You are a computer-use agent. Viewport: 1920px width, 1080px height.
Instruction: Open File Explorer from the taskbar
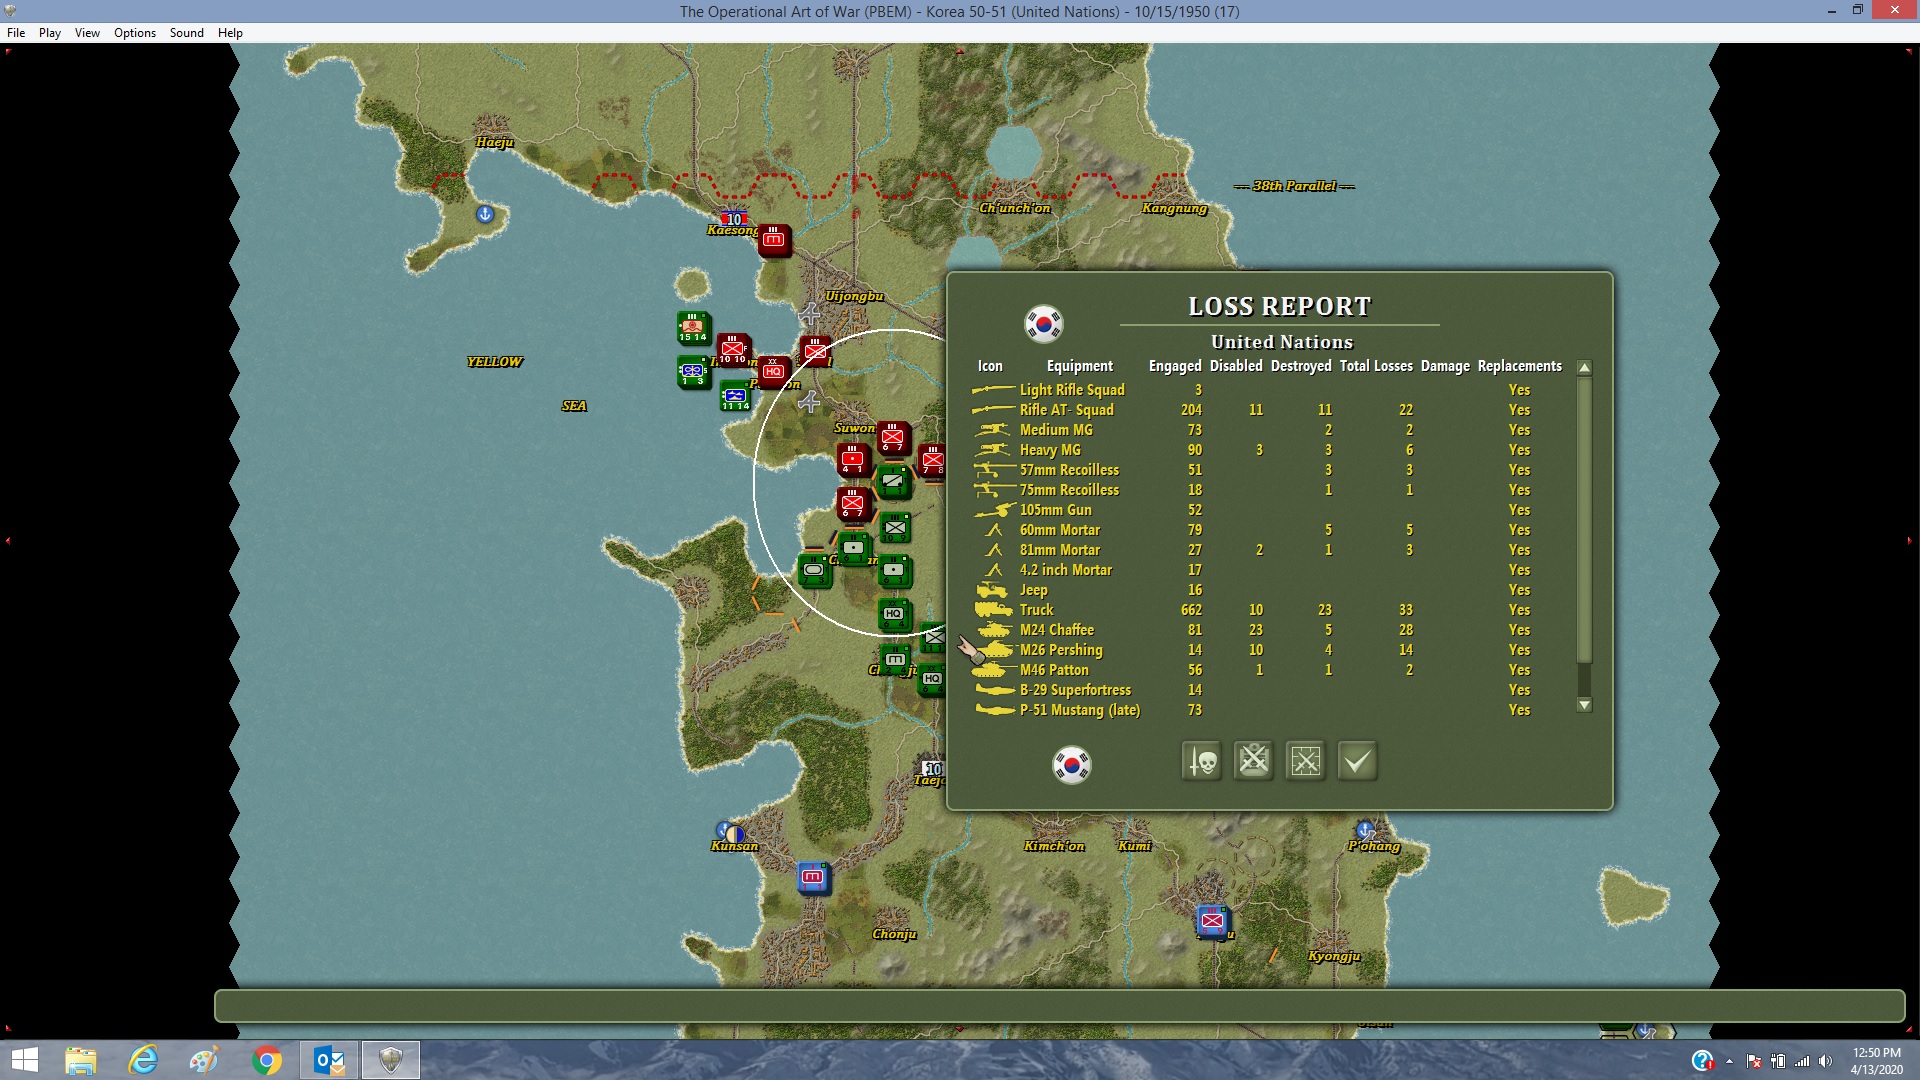pyautogui.click(x=81, y=1060)
